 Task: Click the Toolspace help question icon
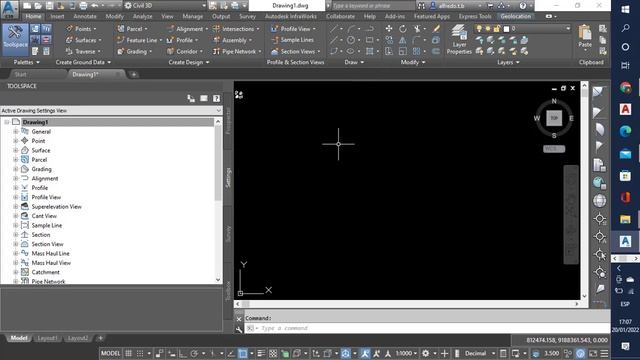click(216, 98)
